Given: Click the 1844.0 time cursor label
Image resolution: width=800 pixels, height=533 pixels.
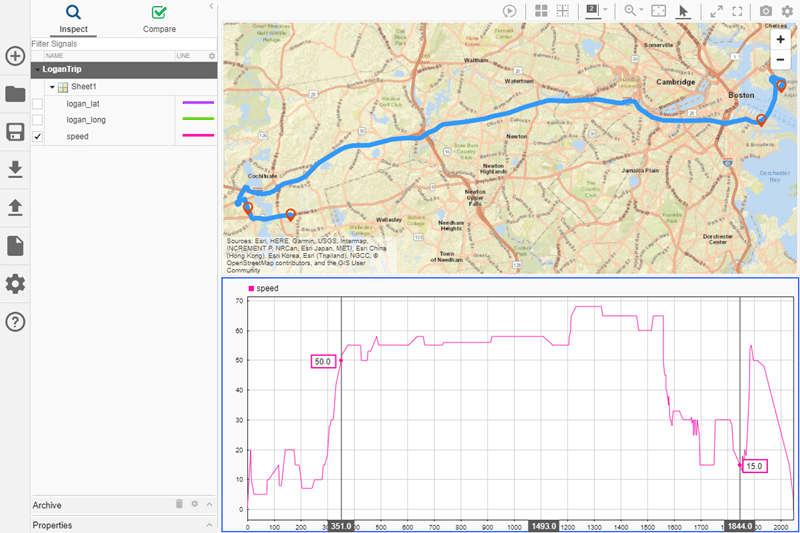Looking at the screenshot, I should pos(740,526).
